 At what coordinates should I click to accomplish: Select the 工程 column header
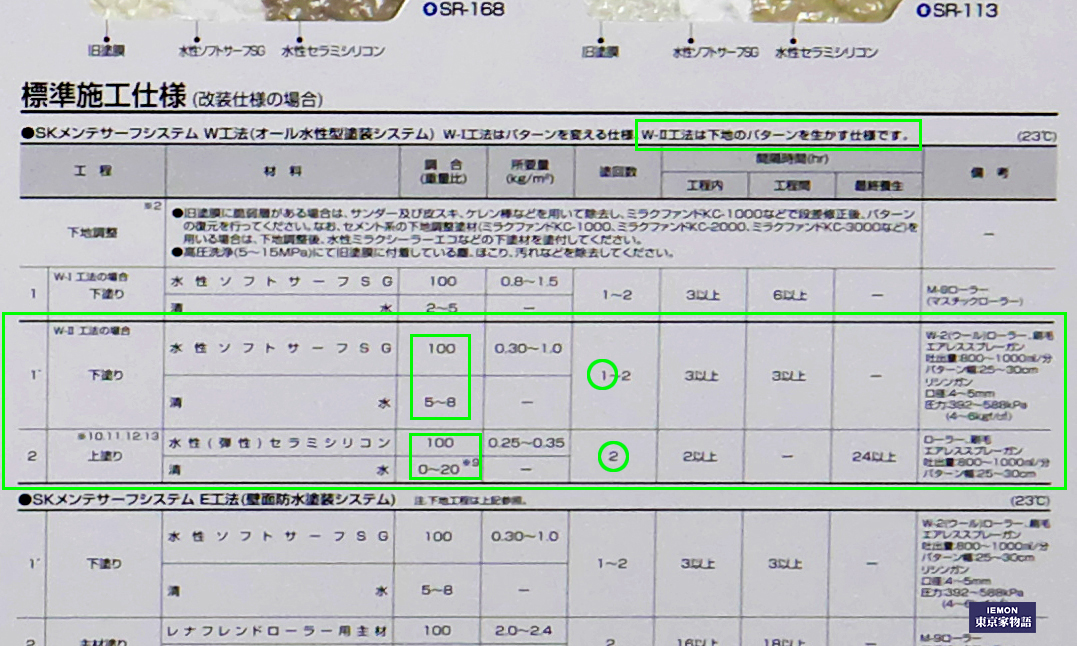92,172
